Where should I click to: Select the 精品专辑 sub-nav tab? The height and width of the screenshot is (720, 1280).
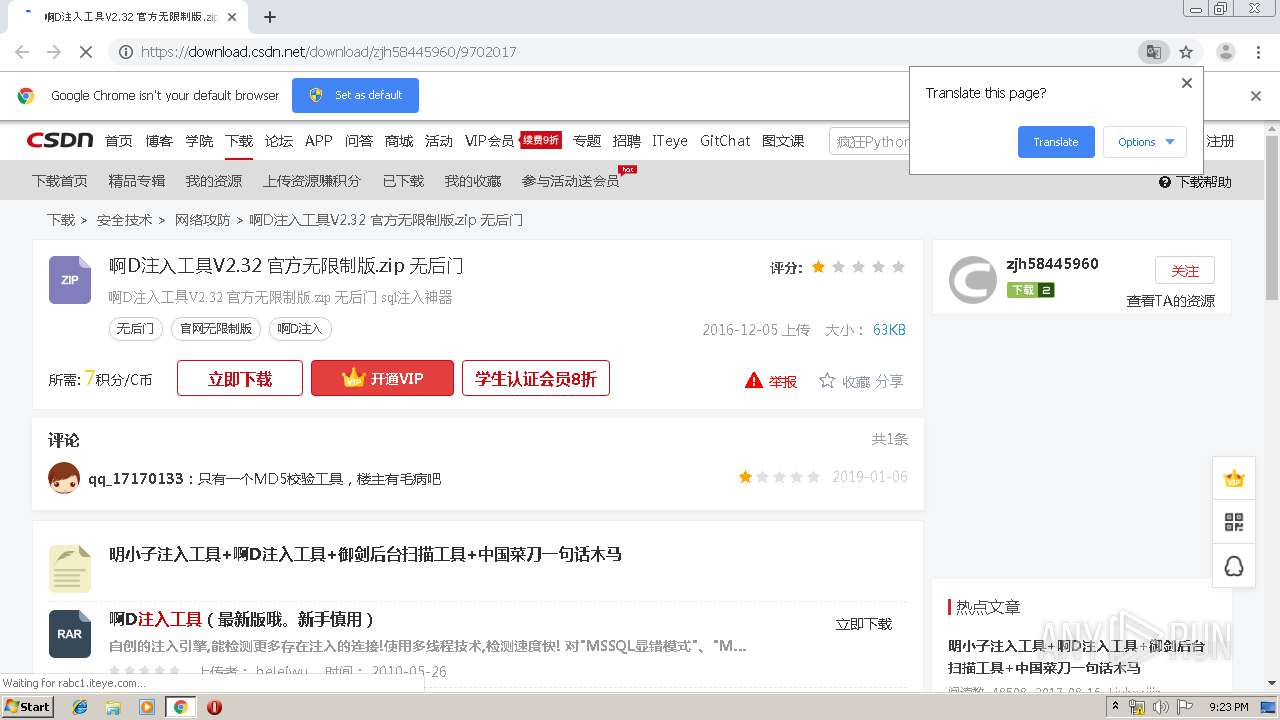tap(137, 181)
